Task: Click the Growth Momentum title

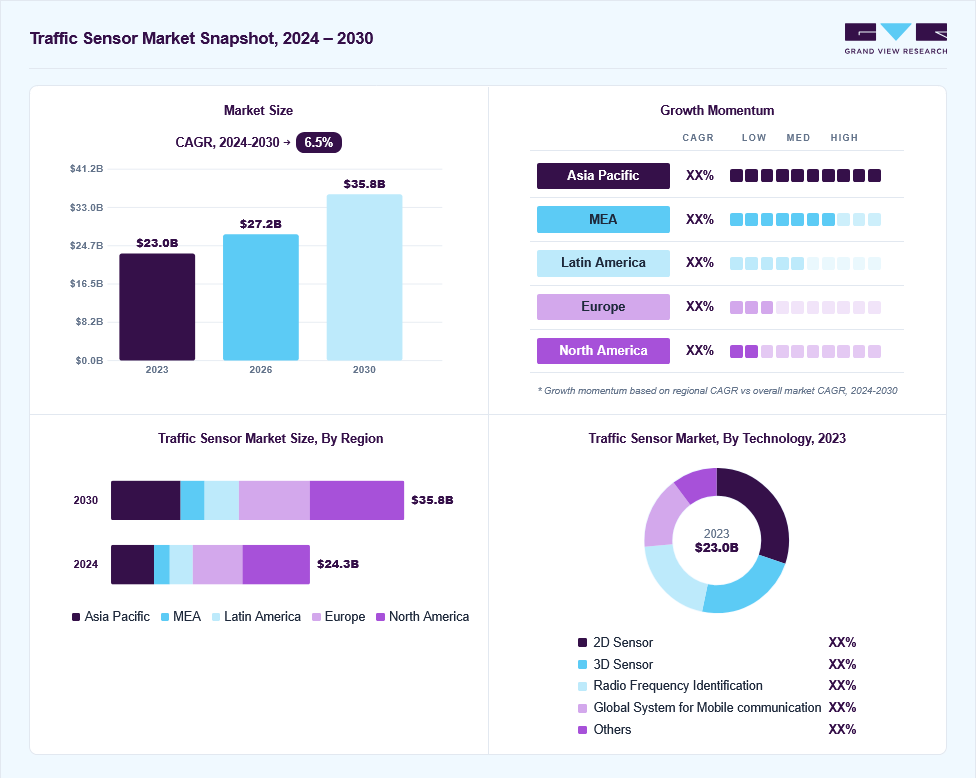Action: point(717,111)
